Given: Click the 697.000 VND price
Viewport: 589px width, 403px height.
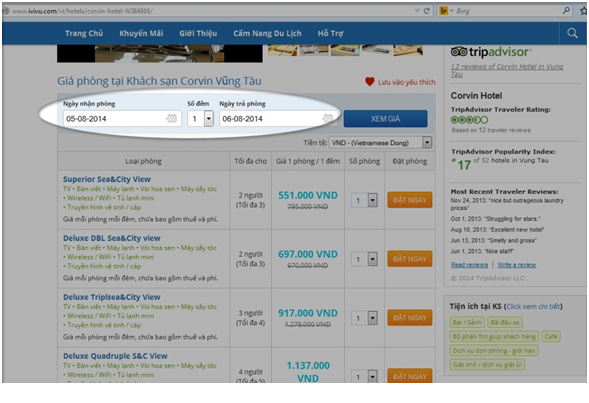Looking at the screenshot, I should click(308, 254).
